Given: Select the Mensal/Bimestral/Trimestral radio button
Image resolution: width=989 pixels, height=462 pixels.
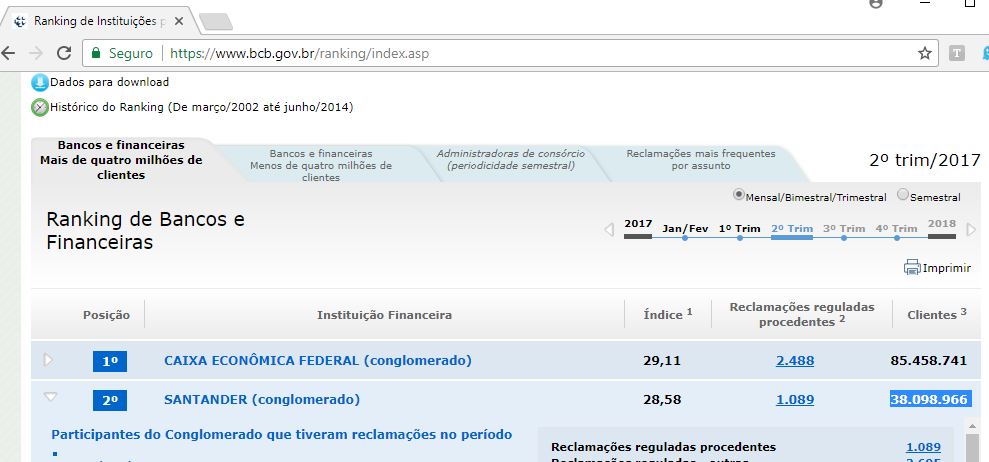Looking at the screenshot, I should 739,194.
